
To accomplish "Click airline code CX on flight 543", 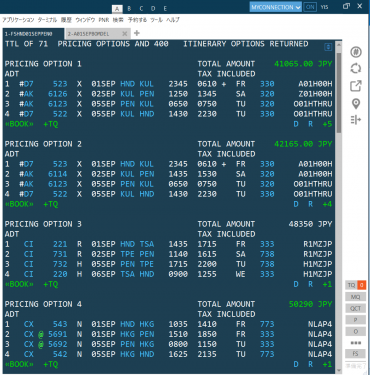I will tap(29, 324).
